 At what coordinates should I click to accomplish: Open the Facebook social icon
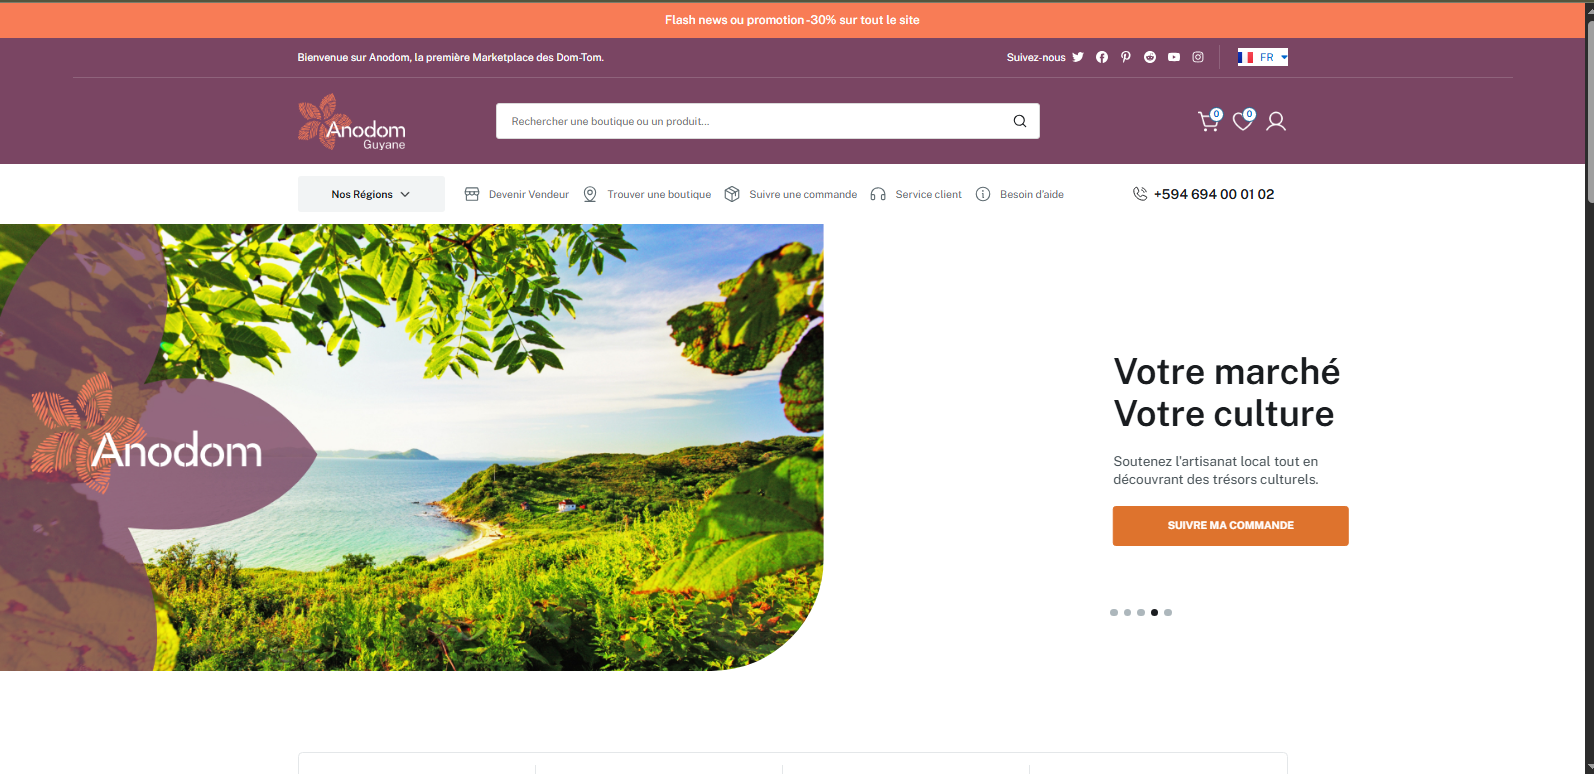[x=1102, y=57]
